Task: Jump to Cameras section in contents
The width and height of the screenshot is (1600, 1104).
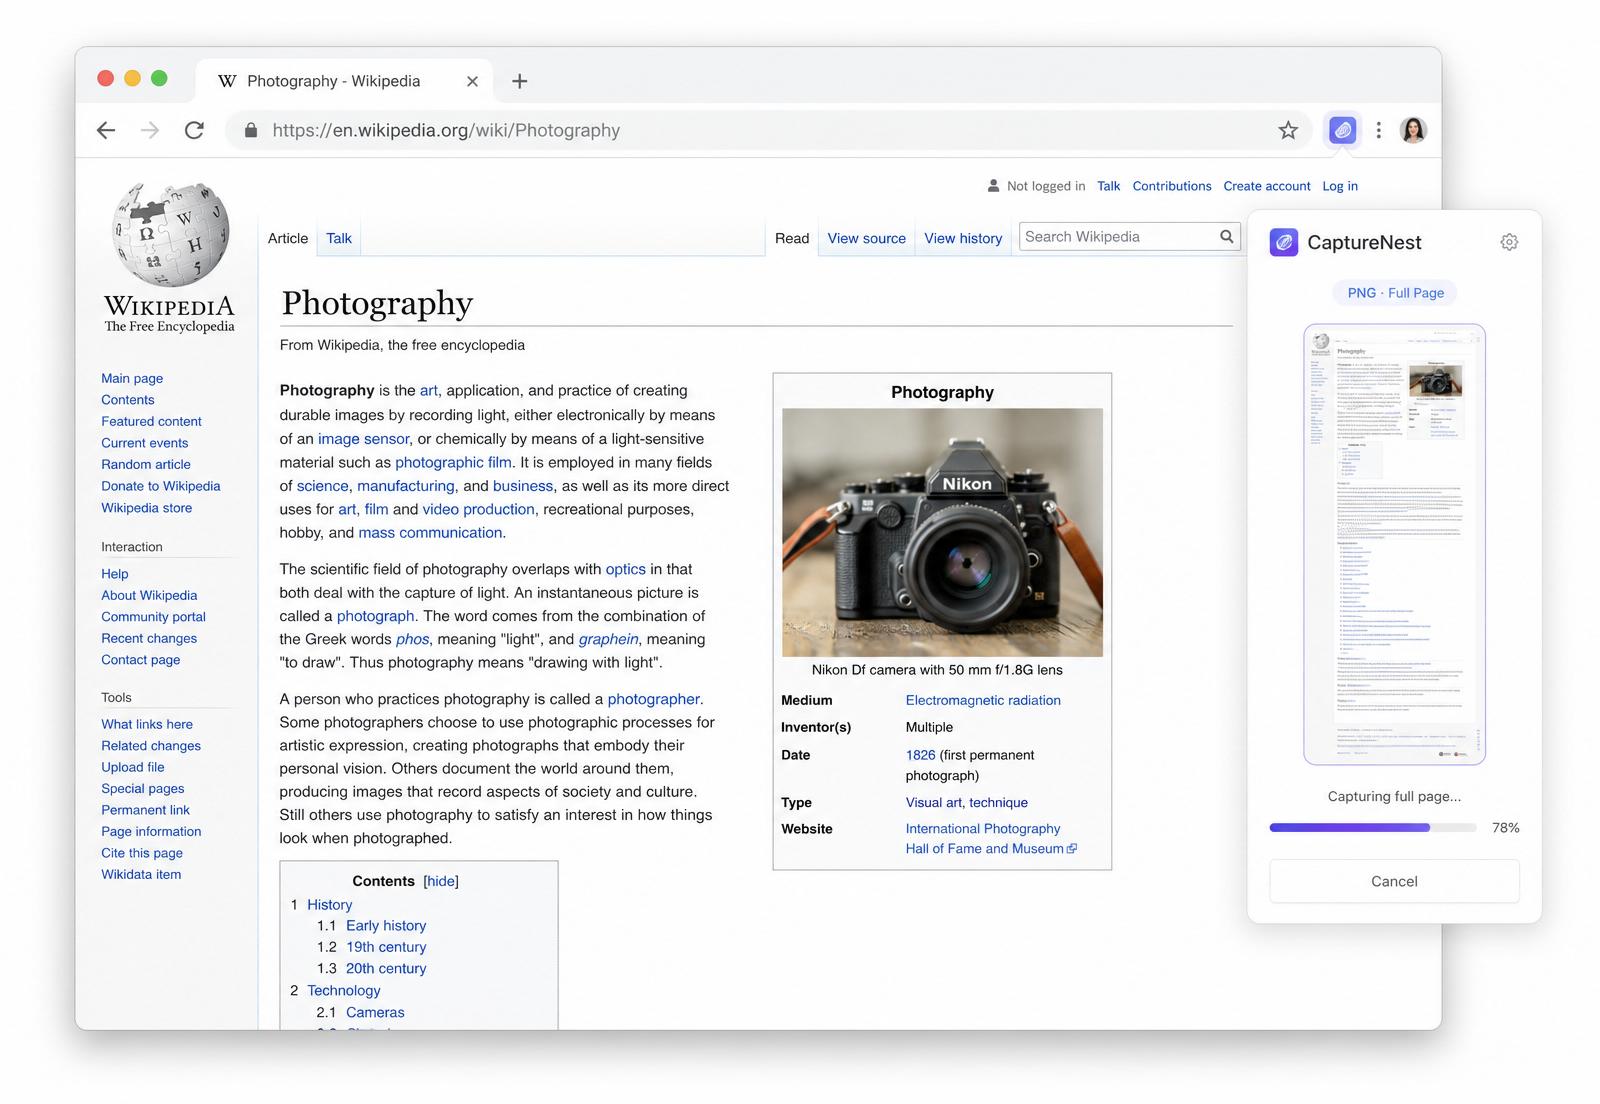Action: pyautogui.click(x=375, y=1012)
